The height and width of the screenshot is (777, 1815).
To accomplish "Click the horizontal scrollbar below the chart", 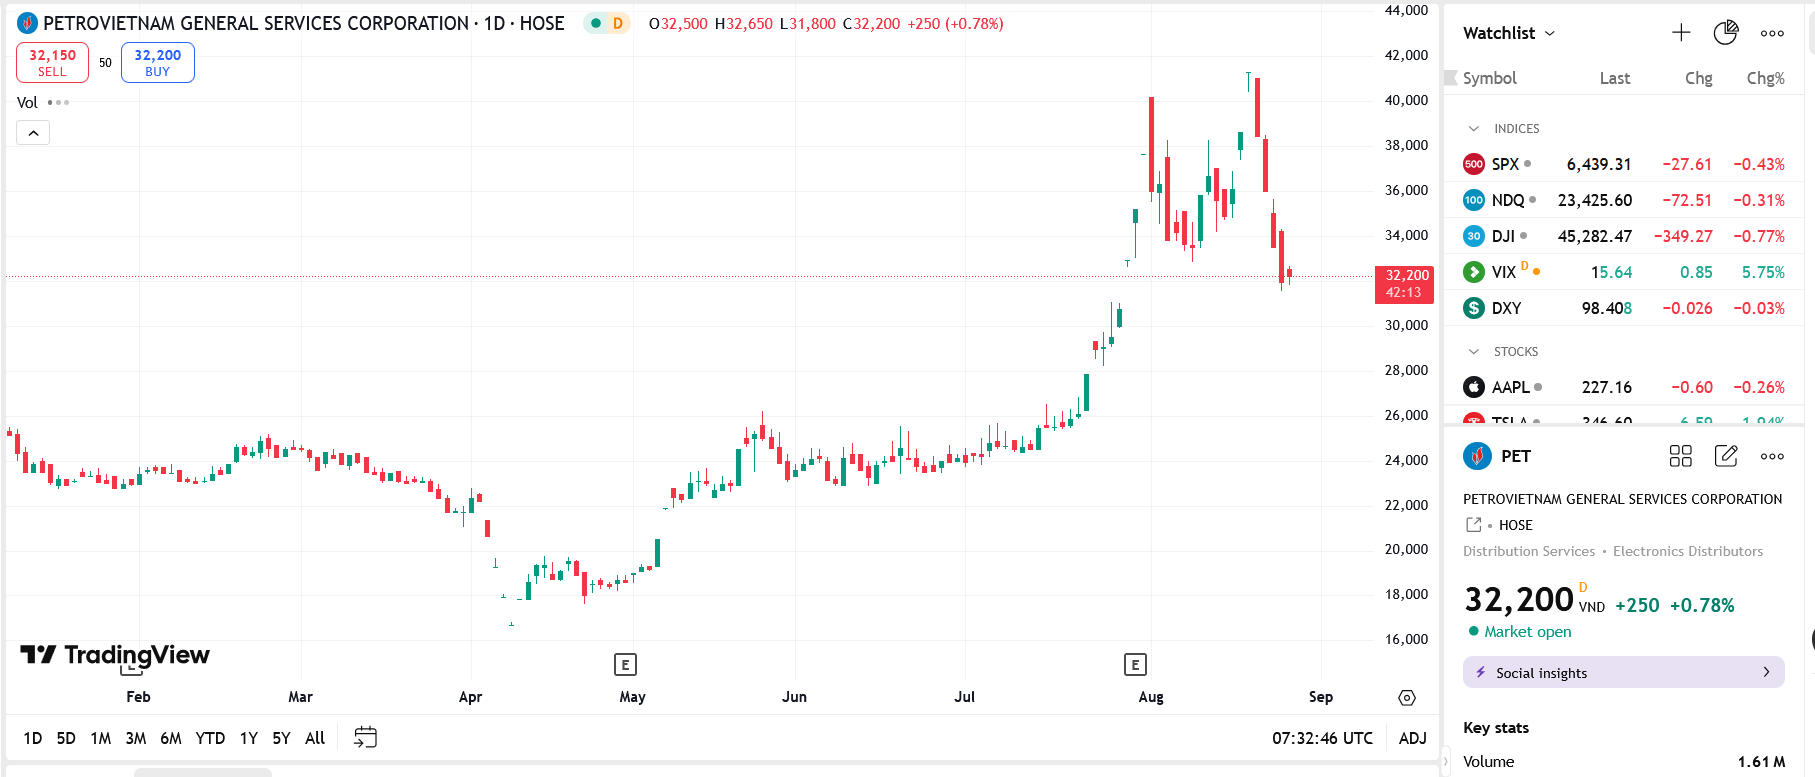I will (203, 772).
